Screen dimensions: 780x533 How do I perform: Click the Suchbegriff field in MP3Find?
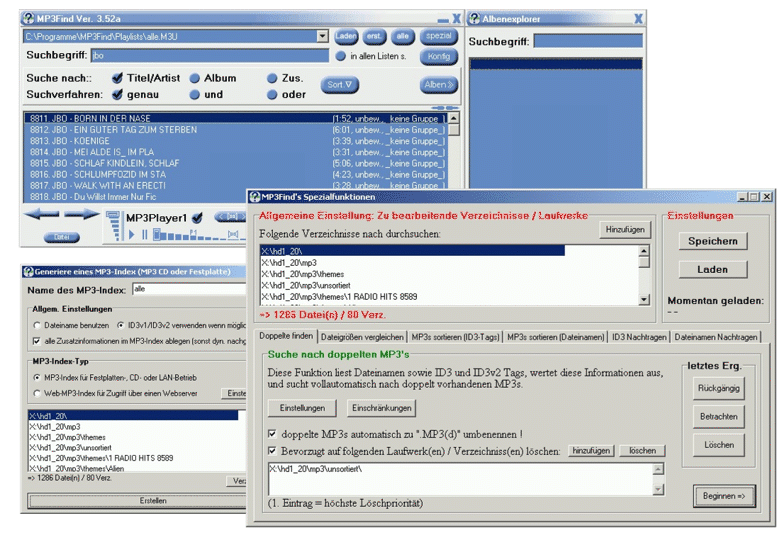(x=210, y=55)
